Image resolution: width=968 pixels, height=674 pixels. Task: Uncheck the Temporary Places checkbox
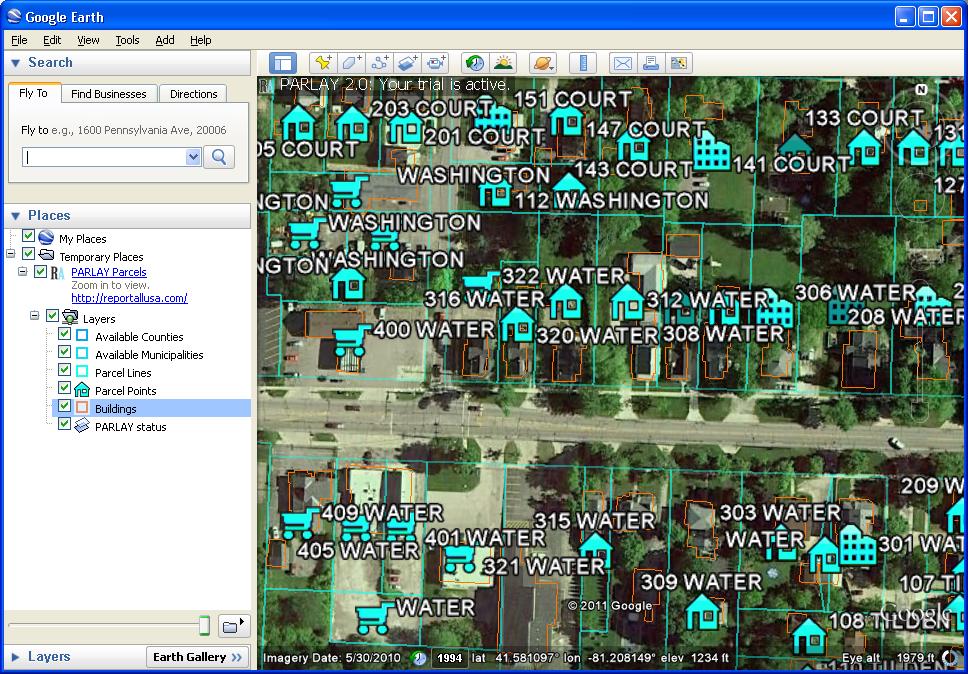(28, 254)
